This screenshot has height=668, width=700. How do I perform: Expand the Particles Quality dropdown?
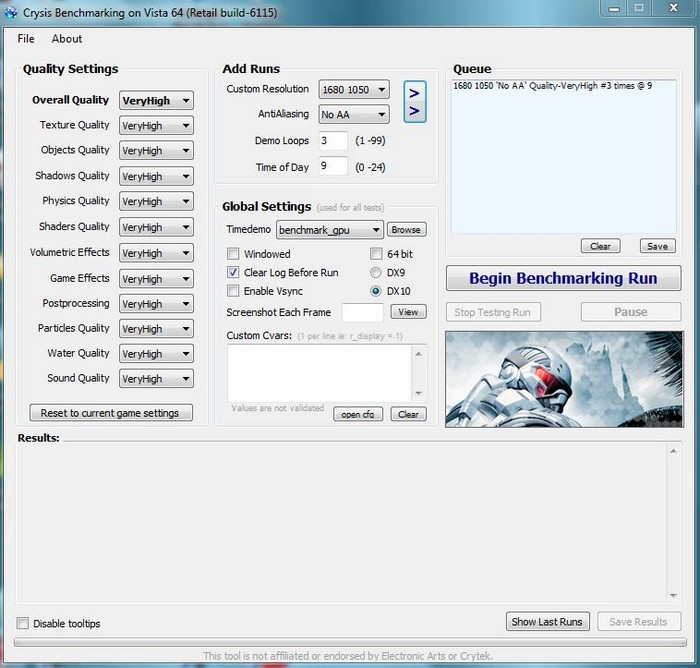156,329
